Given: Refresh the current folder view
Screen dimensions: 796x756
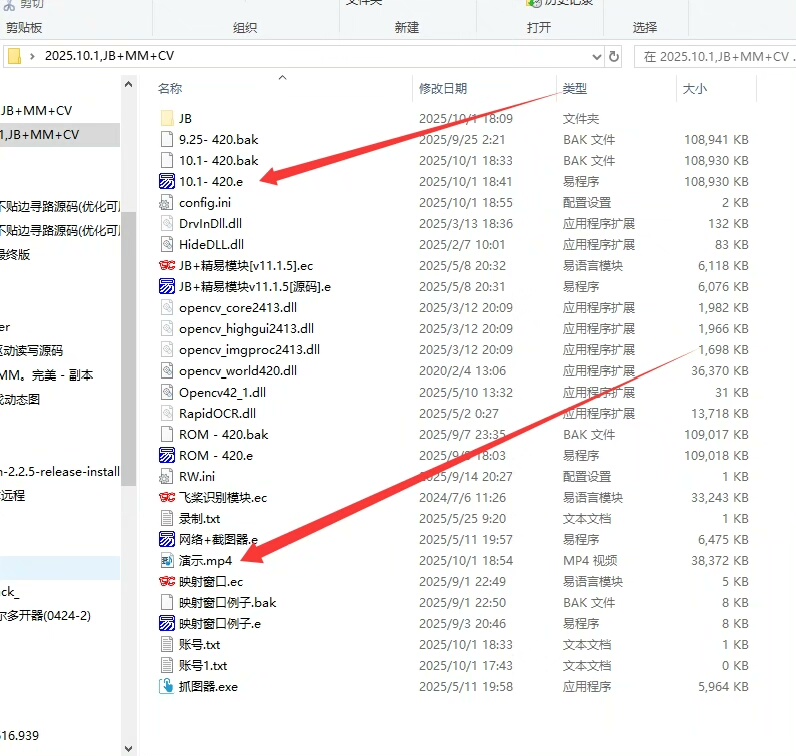Looking at the screenshot, I should (x=614, y=56).
